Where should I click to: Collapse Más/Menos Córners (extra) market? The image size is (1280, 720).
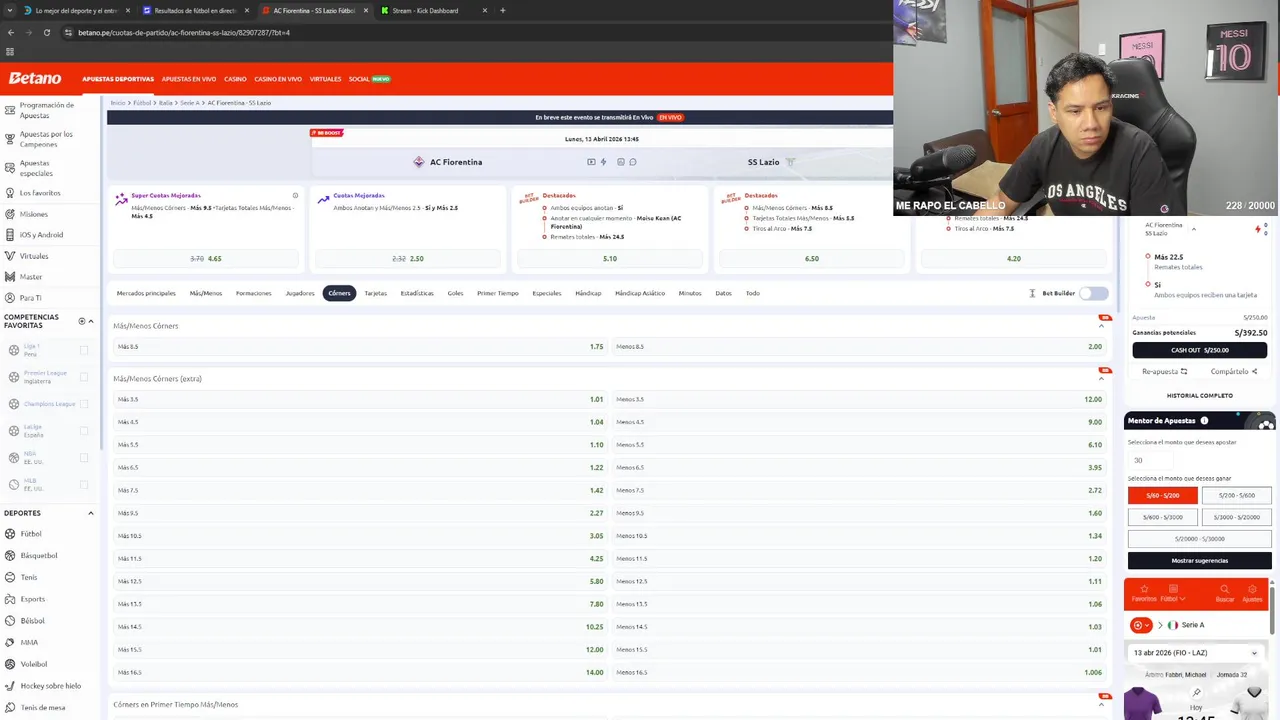coord(1102,379)
